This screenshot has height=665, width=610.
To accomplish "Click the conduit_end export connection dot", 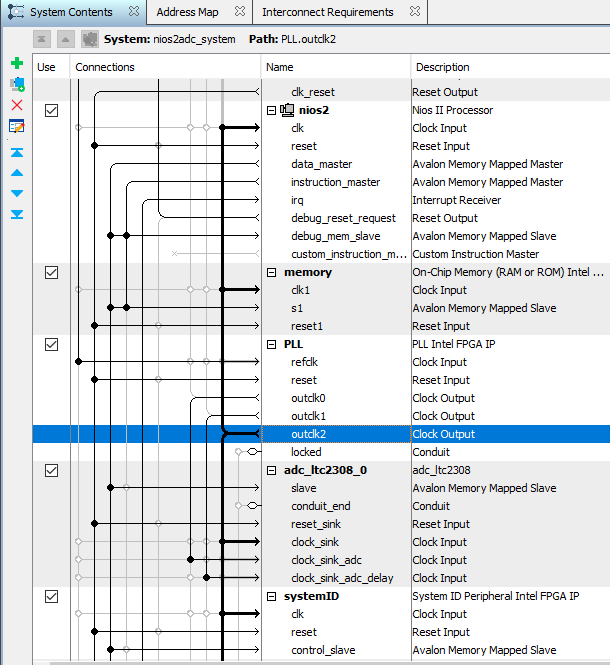I will [238, 506].
